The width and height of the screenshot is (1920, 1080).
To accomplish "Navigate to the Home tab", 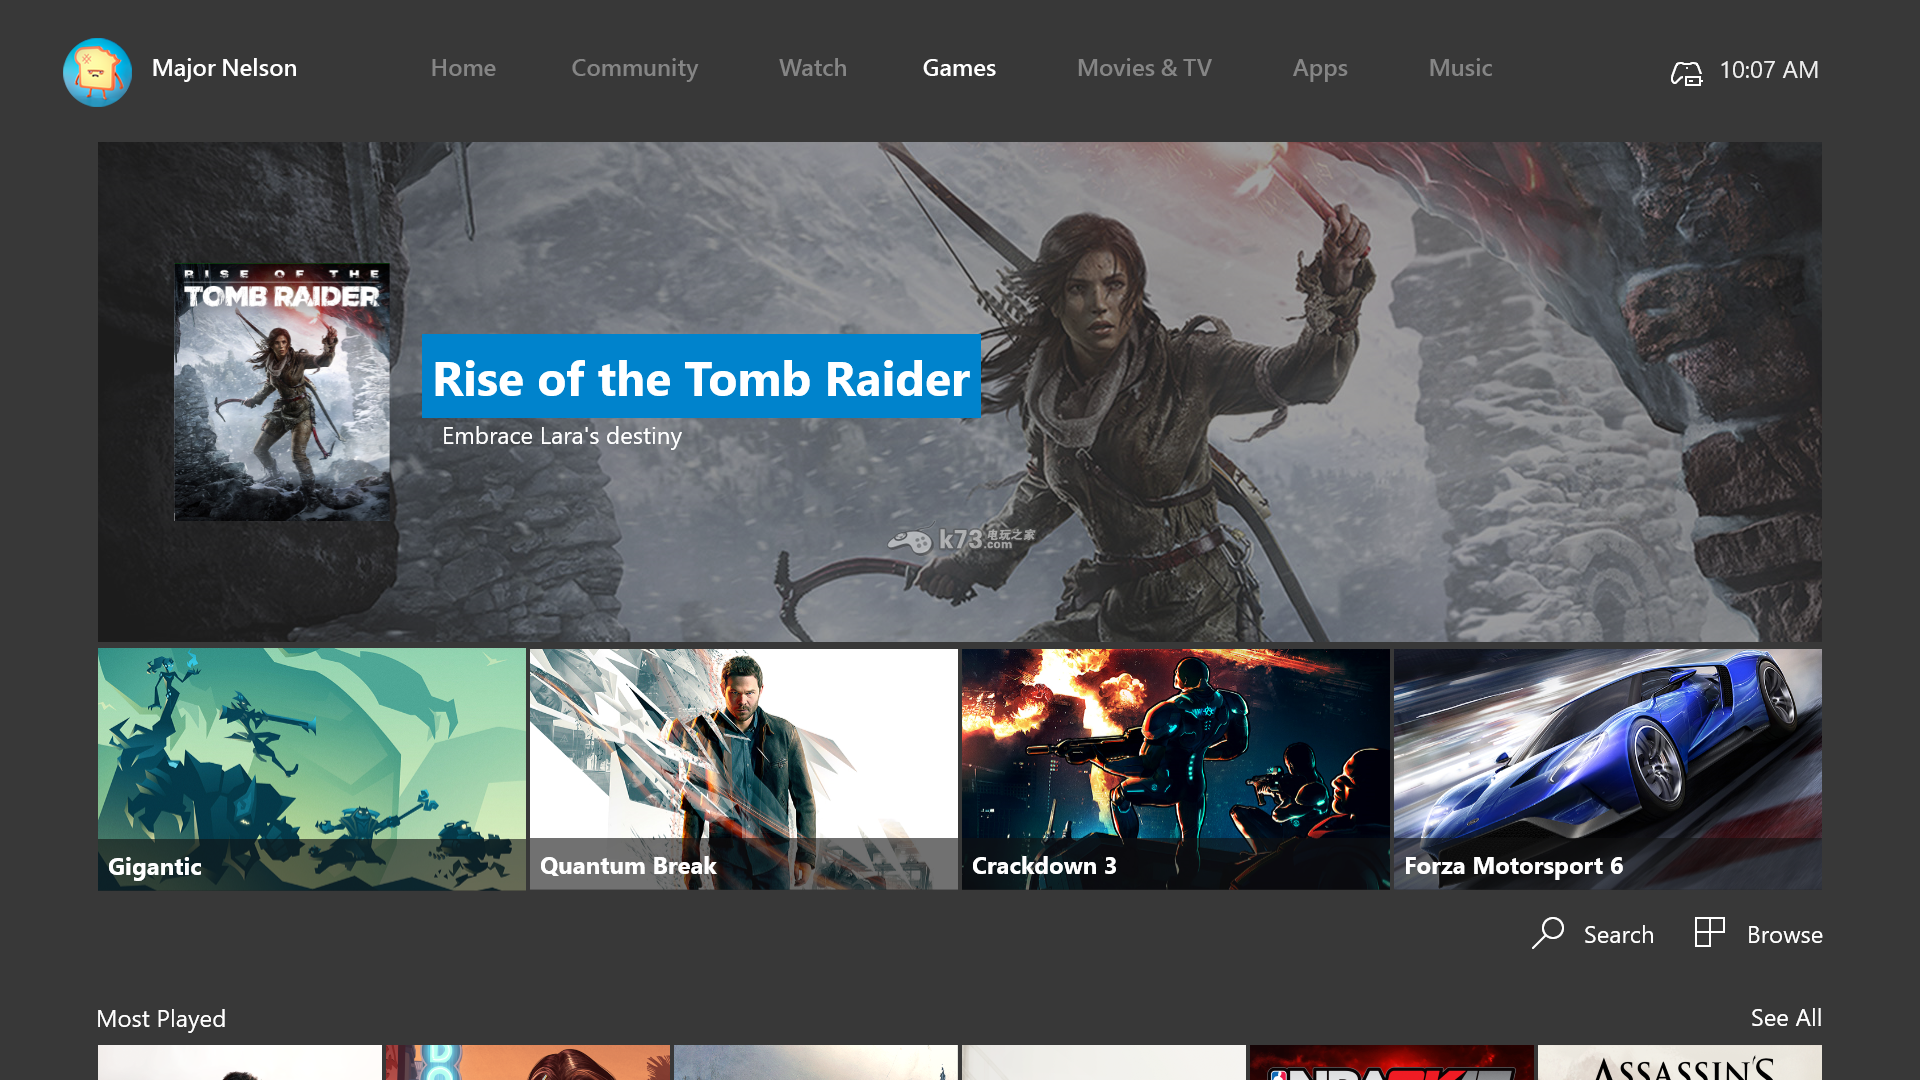I will click(463, 67).
